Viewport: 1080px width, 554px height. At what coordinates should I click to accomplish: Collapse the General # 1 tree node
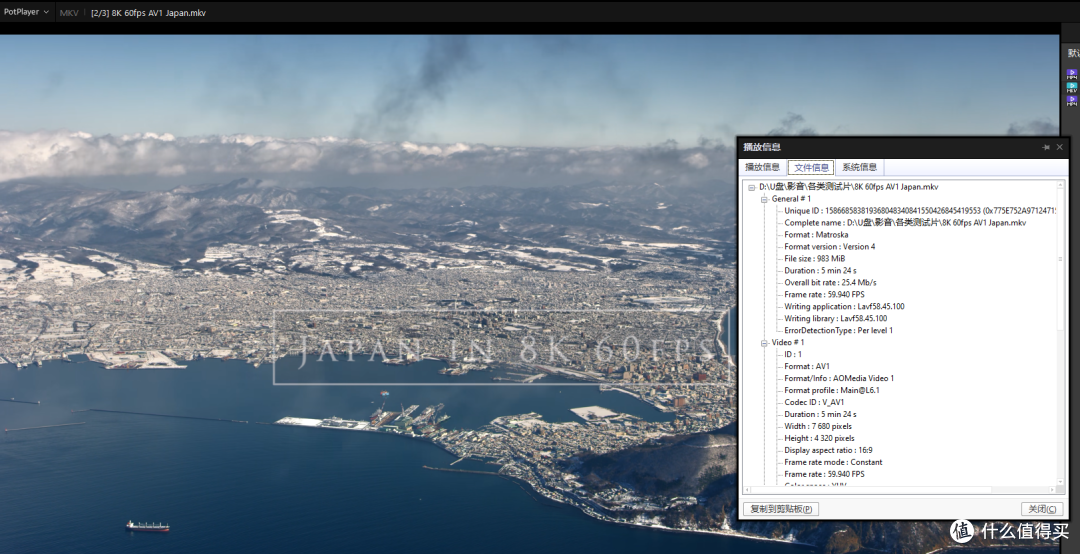[x=764, y=199]
